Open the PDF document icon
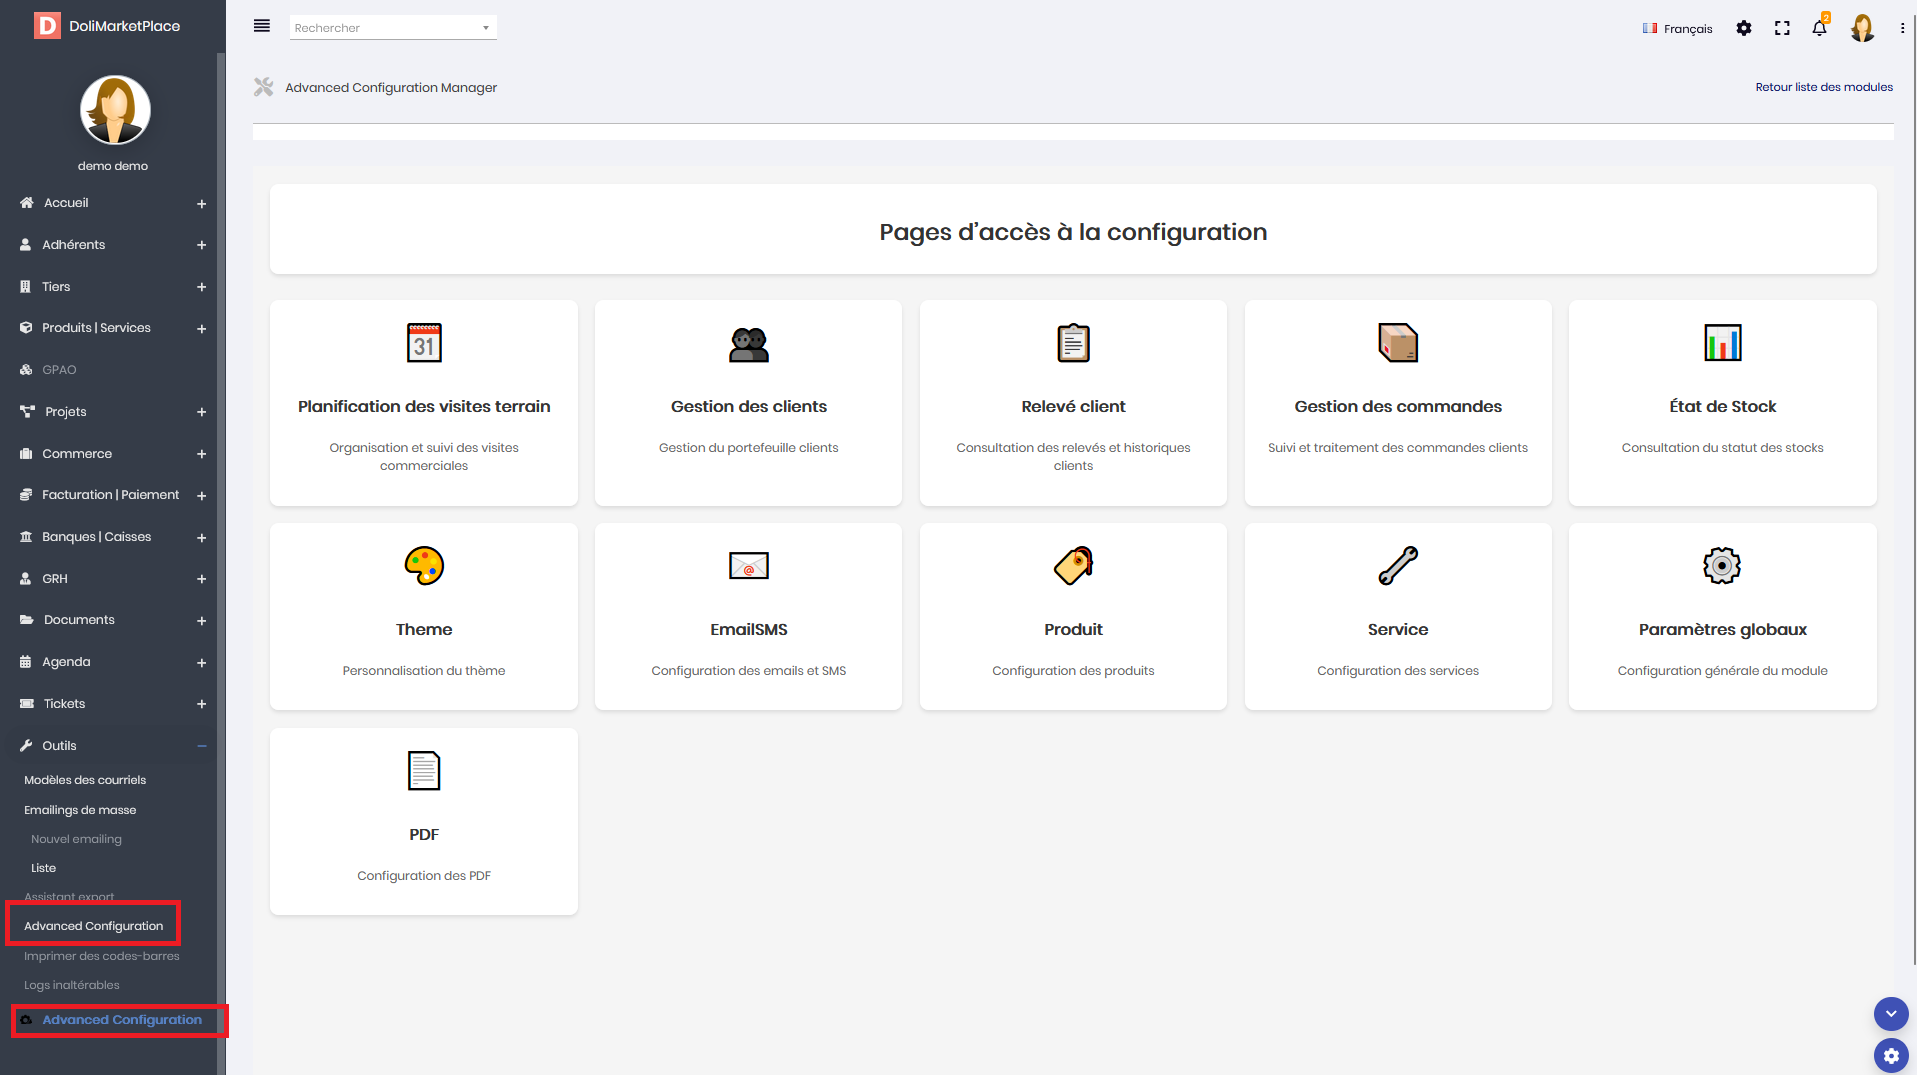The width and height of the screenshot is (1917, 1075). click(x=424, y=771)
